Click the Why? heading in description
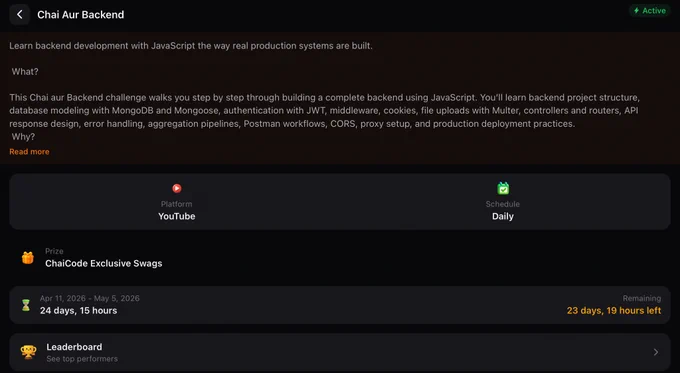Viewport: 680px width, 373px height. tap(23, 137)
